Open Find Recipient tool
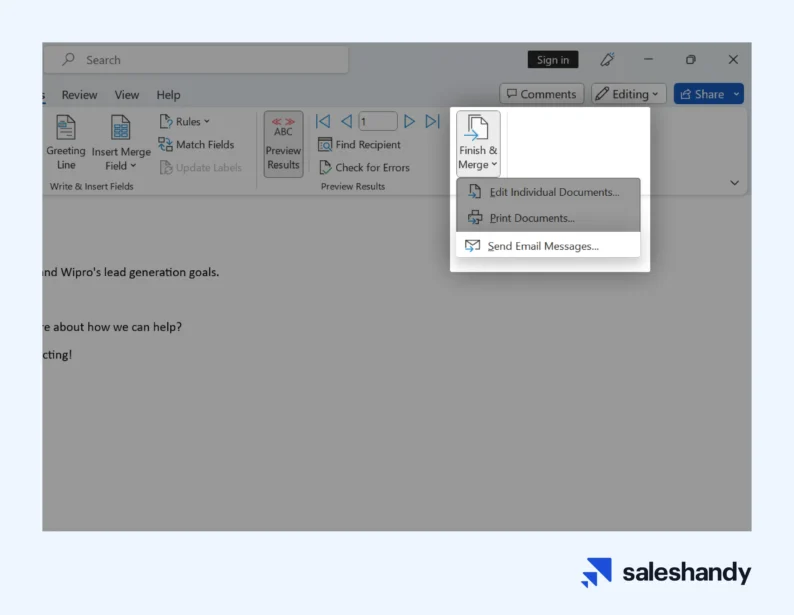The width and height of the screenshot is (794, 615). [359, 145]
